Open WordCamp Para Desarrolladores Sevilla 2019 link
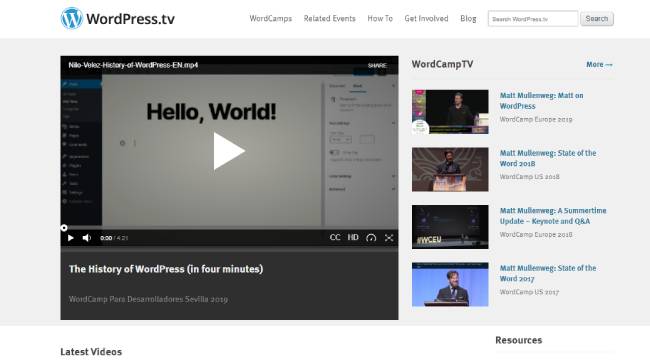The image size is (650, 360). click(x=148, y=299)
